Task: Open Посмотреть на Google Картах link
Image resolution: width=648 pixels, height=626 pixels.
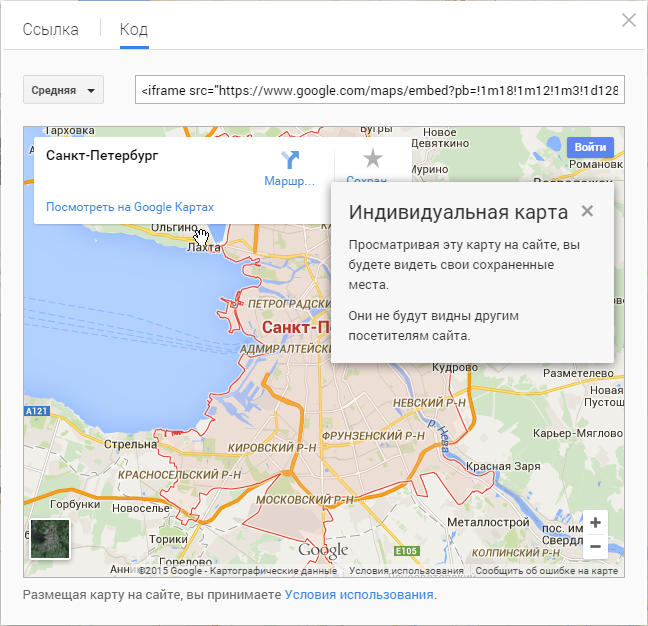Action: pyautogui.click(x=130, y=207)
